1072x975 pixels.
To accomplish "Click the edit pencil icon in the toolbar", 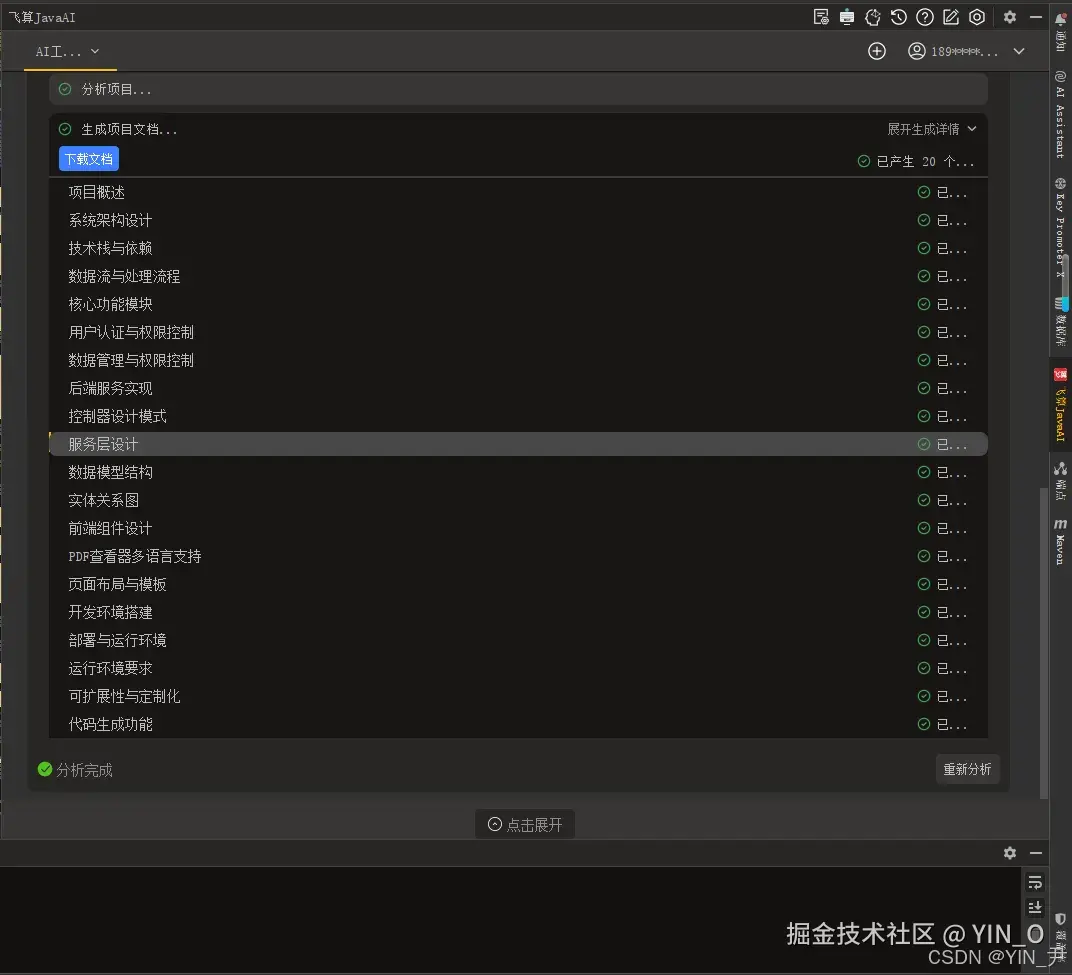I will (950, 17).
